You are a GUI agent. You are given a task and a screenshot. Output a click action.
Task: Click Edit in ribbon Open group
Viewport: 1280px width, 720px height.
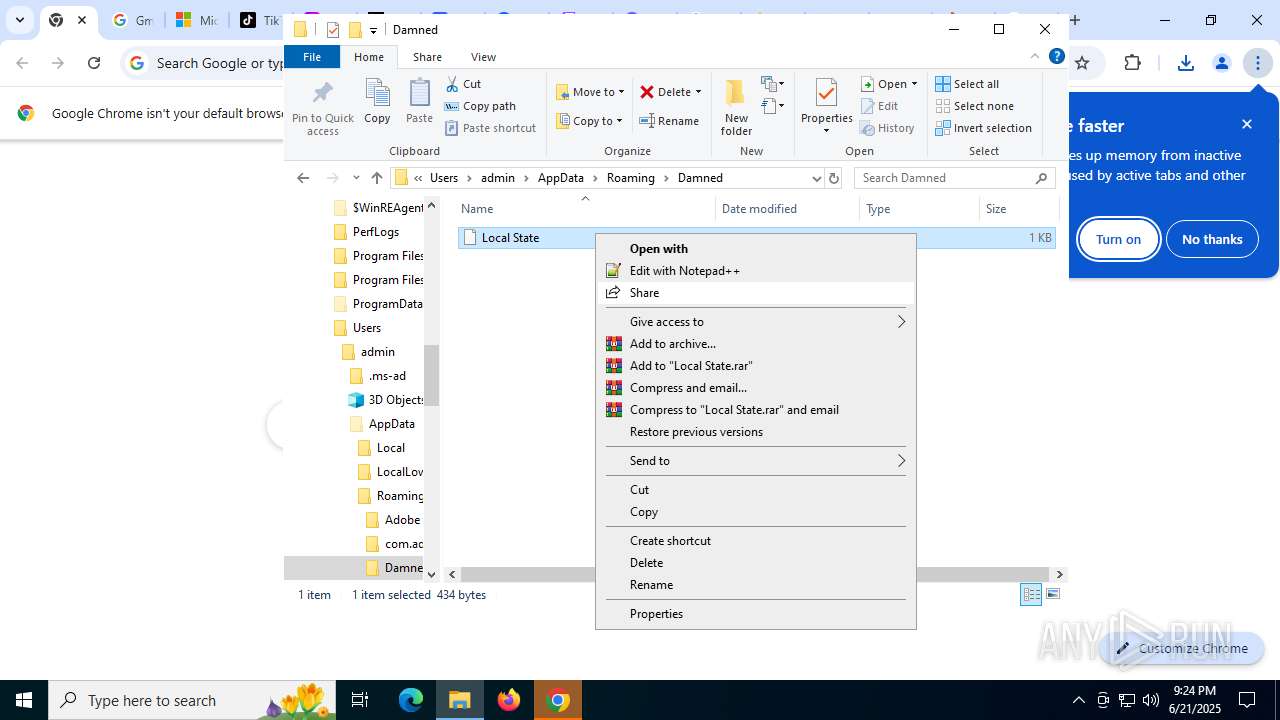[x=880, y=106]
